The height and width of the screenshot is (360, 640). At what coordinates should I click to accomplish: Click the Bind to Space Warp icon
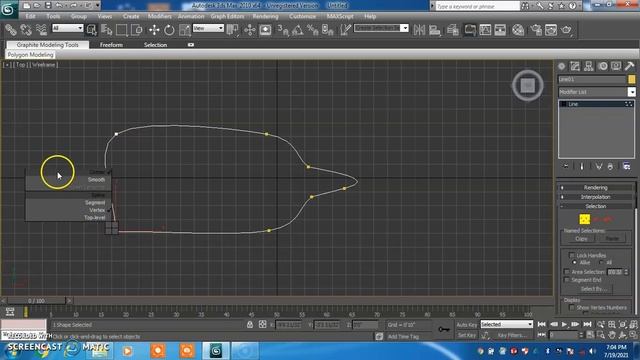41,30
